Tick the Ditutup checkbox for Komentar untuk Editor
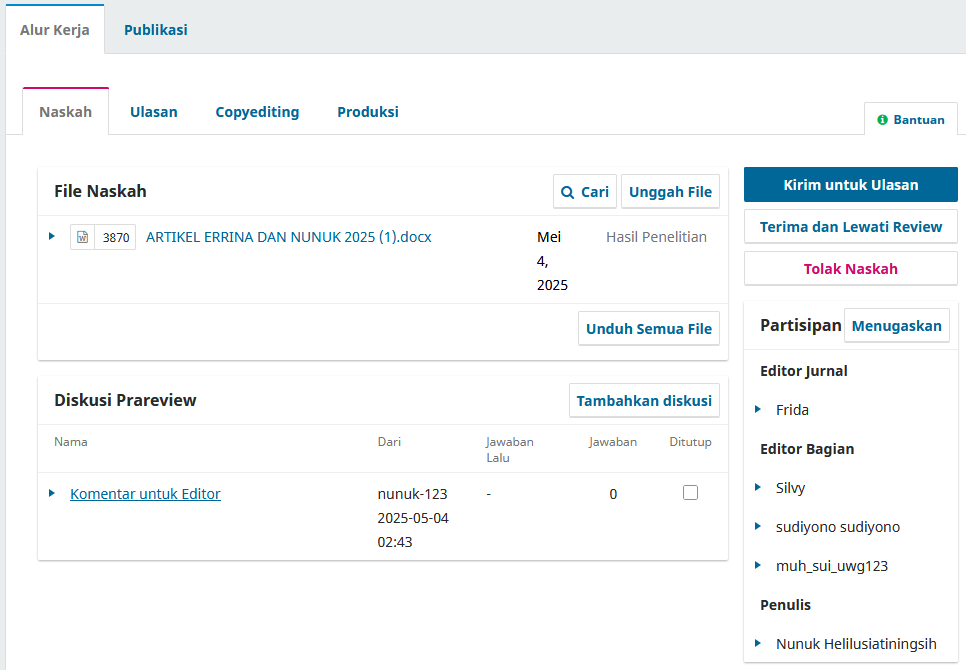Image resolution: width=966 pixels, height=670 pixels. [690, 493]
